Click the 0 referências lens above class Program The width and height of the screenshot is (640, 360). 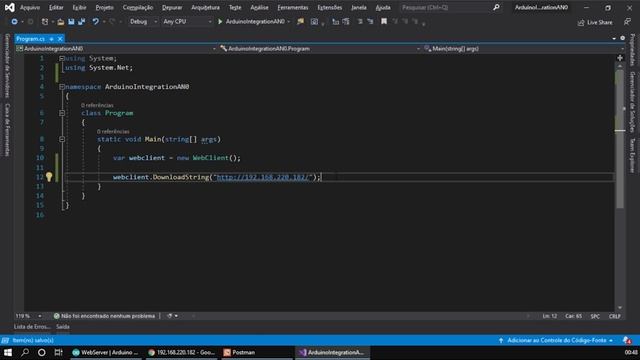point(97,105)
